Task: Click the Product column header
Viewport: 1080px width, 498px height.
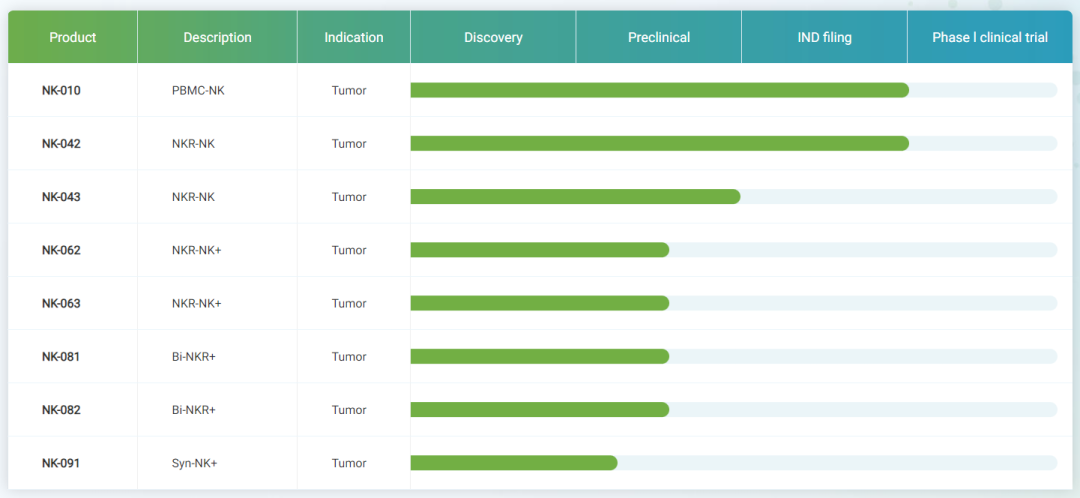Action: tap(73, 37)
